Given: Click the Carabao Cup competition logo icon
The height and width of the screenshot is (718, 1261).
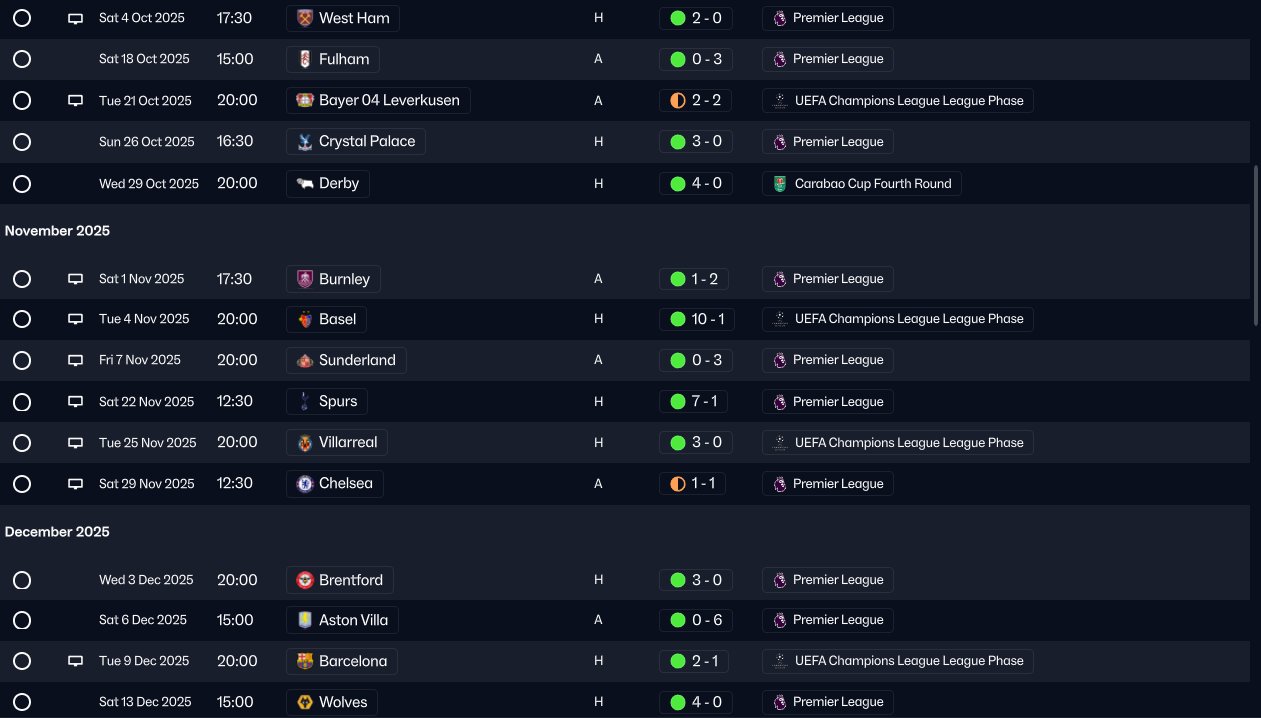Looking at the screenshot, I should point(780,184).
